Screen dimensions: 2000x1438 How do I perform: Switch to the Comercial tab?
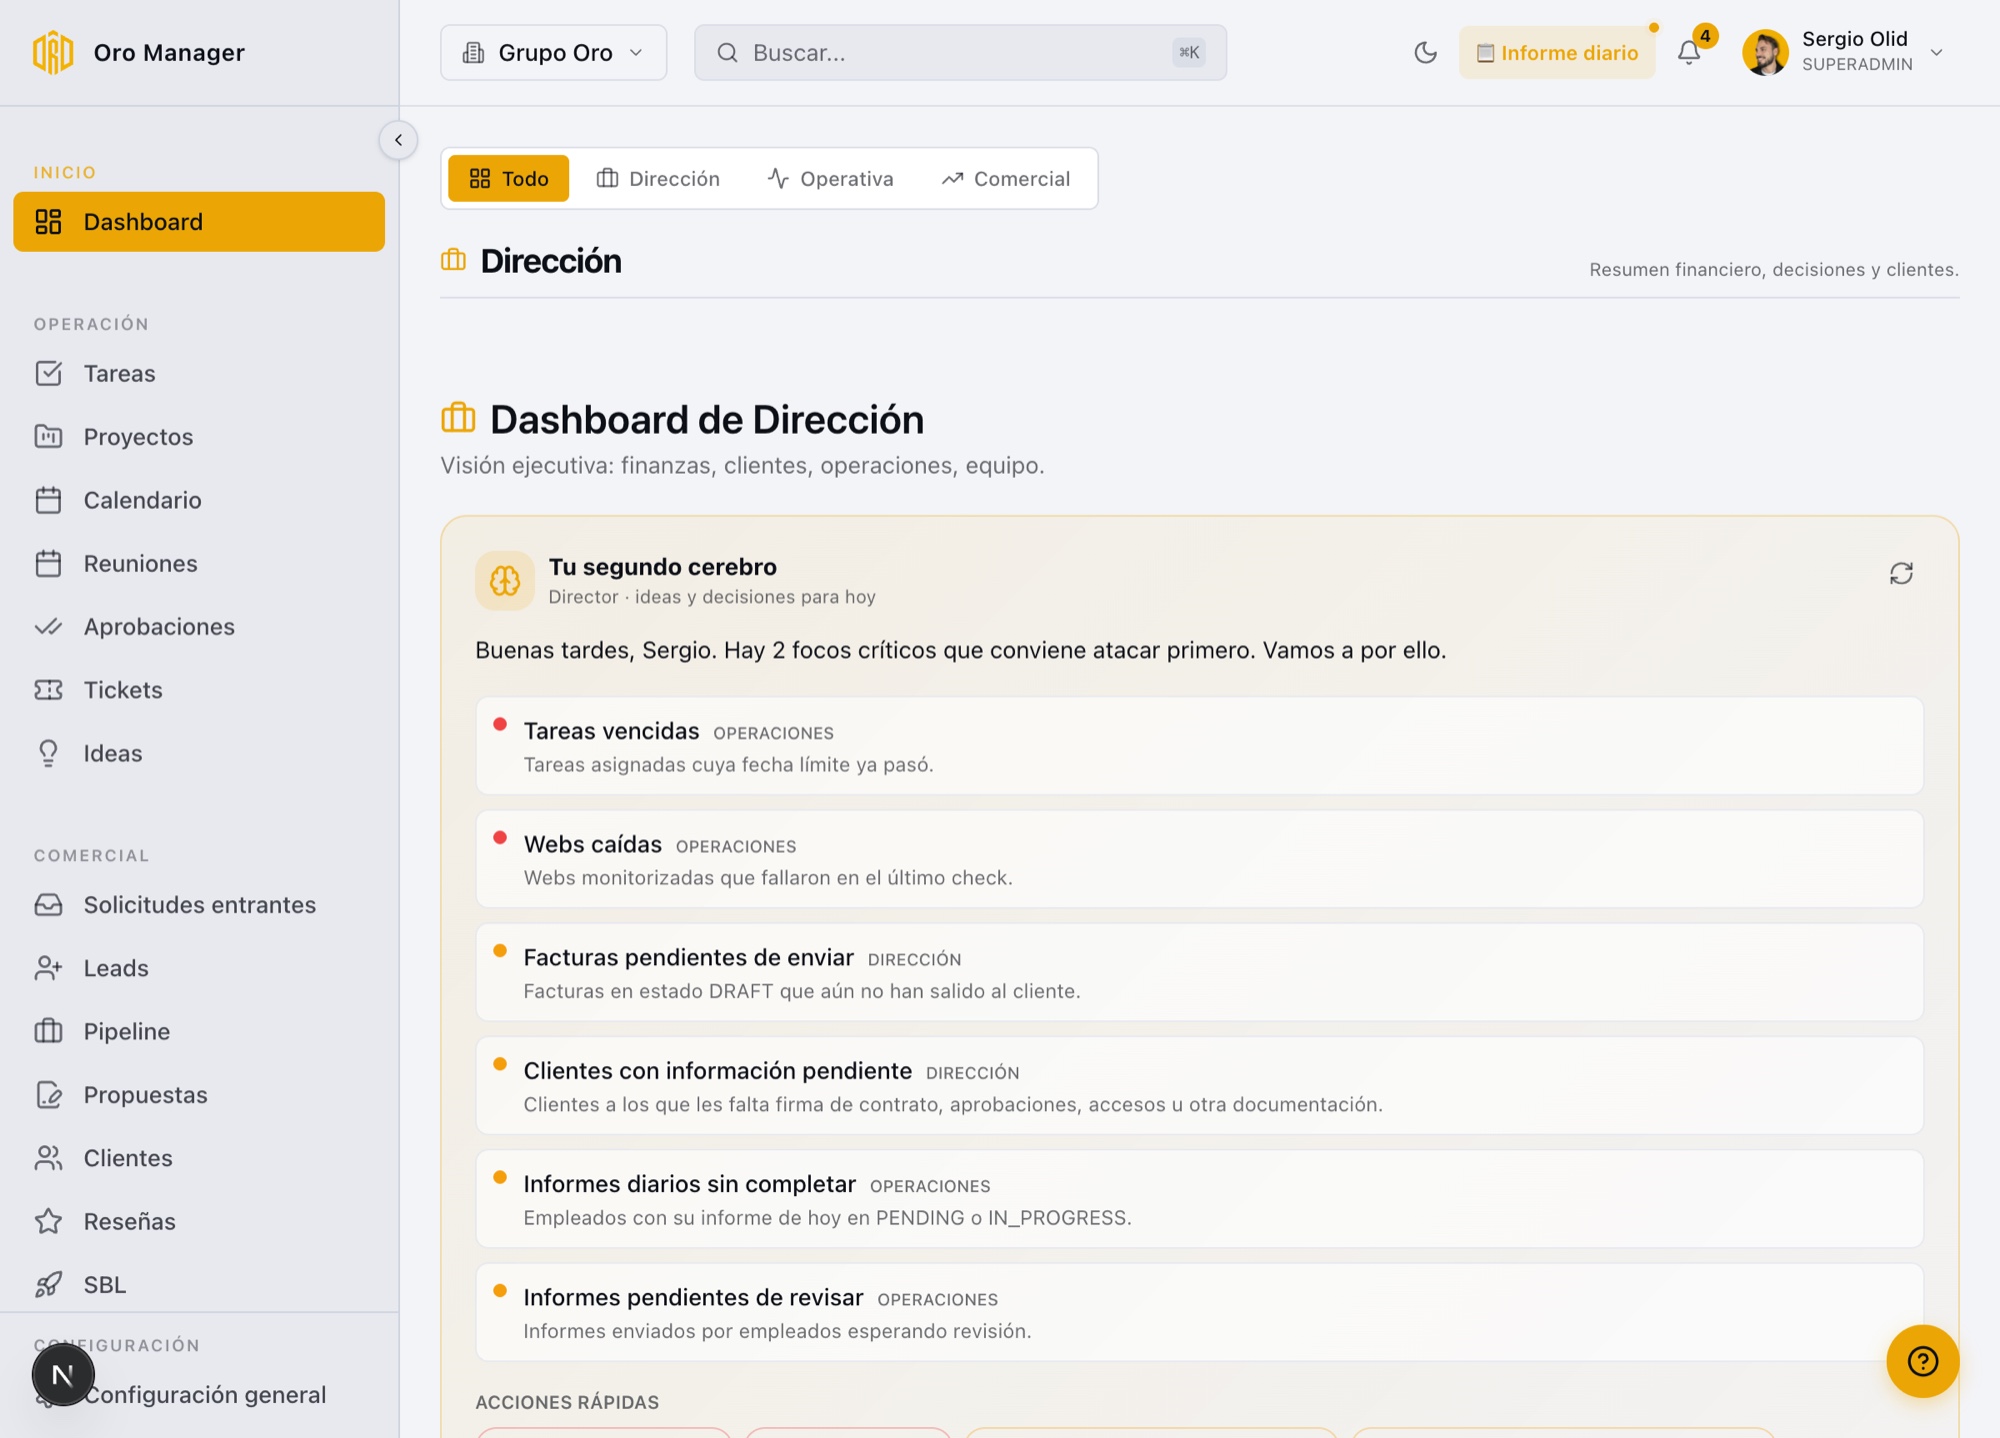tap(1005, 178)
